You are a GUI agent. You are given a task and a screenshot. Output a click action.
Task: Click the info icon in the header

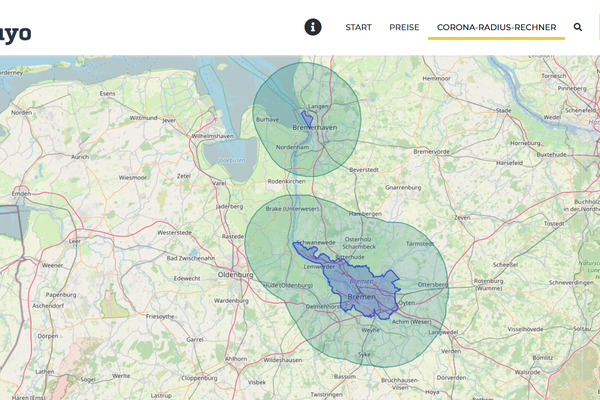[313, 27]
